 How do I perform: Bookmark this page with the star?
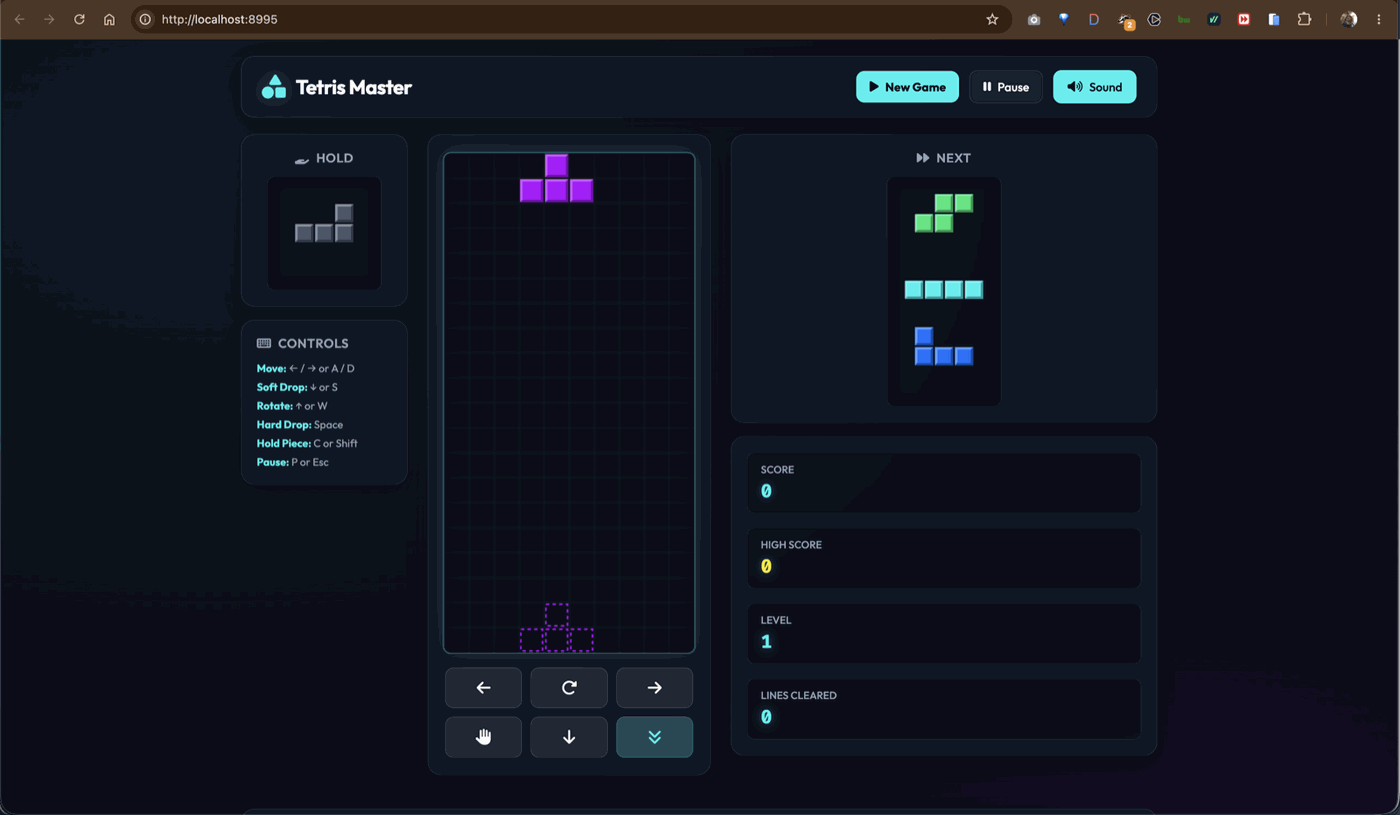click(x=992, y=19)
